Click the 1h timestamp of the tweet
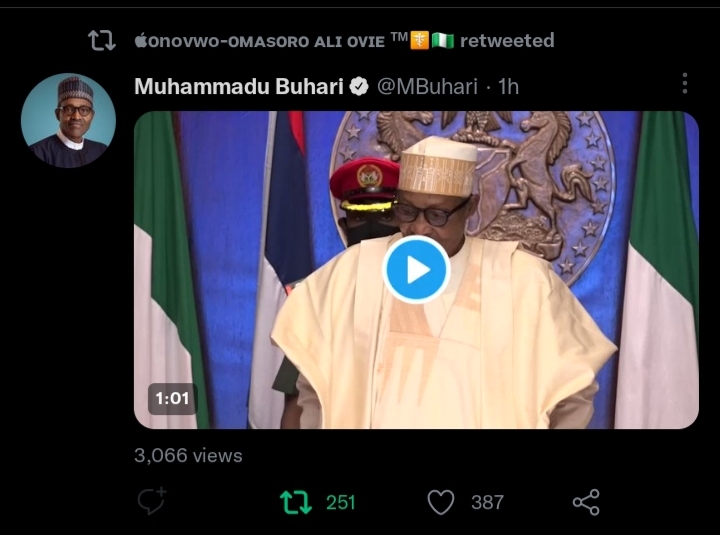This screenshot has height=535, width=720. (508, 87)
